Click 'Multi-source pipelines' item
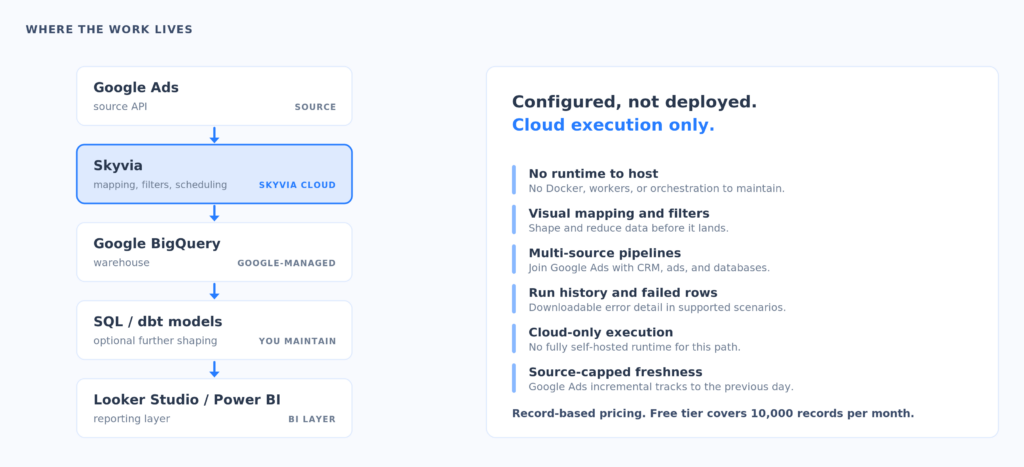The width and height of the screenshot is (1024, 467). point(605,253)
